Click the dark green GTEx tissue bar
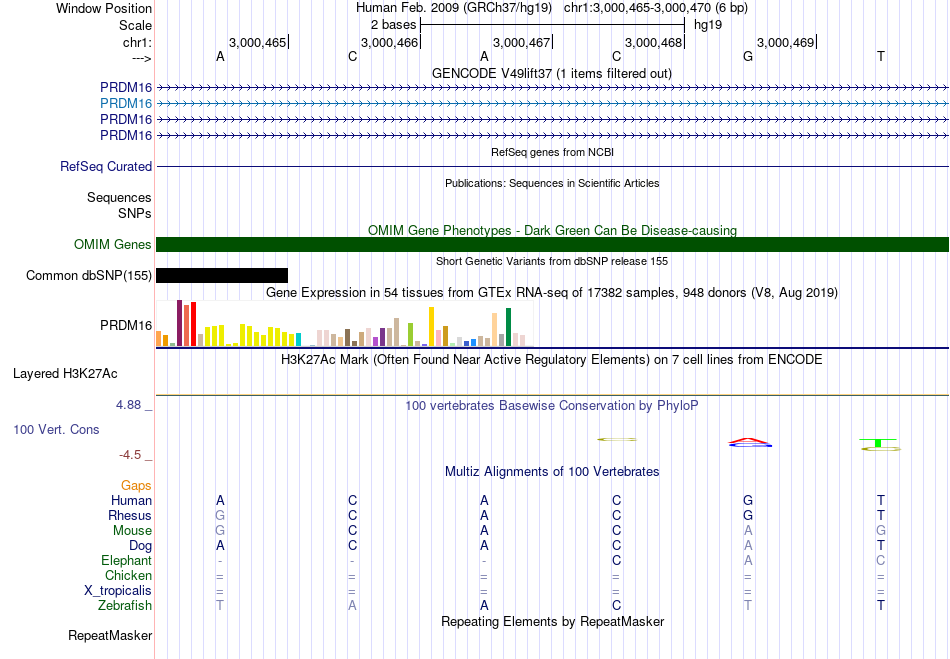The image size is (950, 659). pos(508,327)
